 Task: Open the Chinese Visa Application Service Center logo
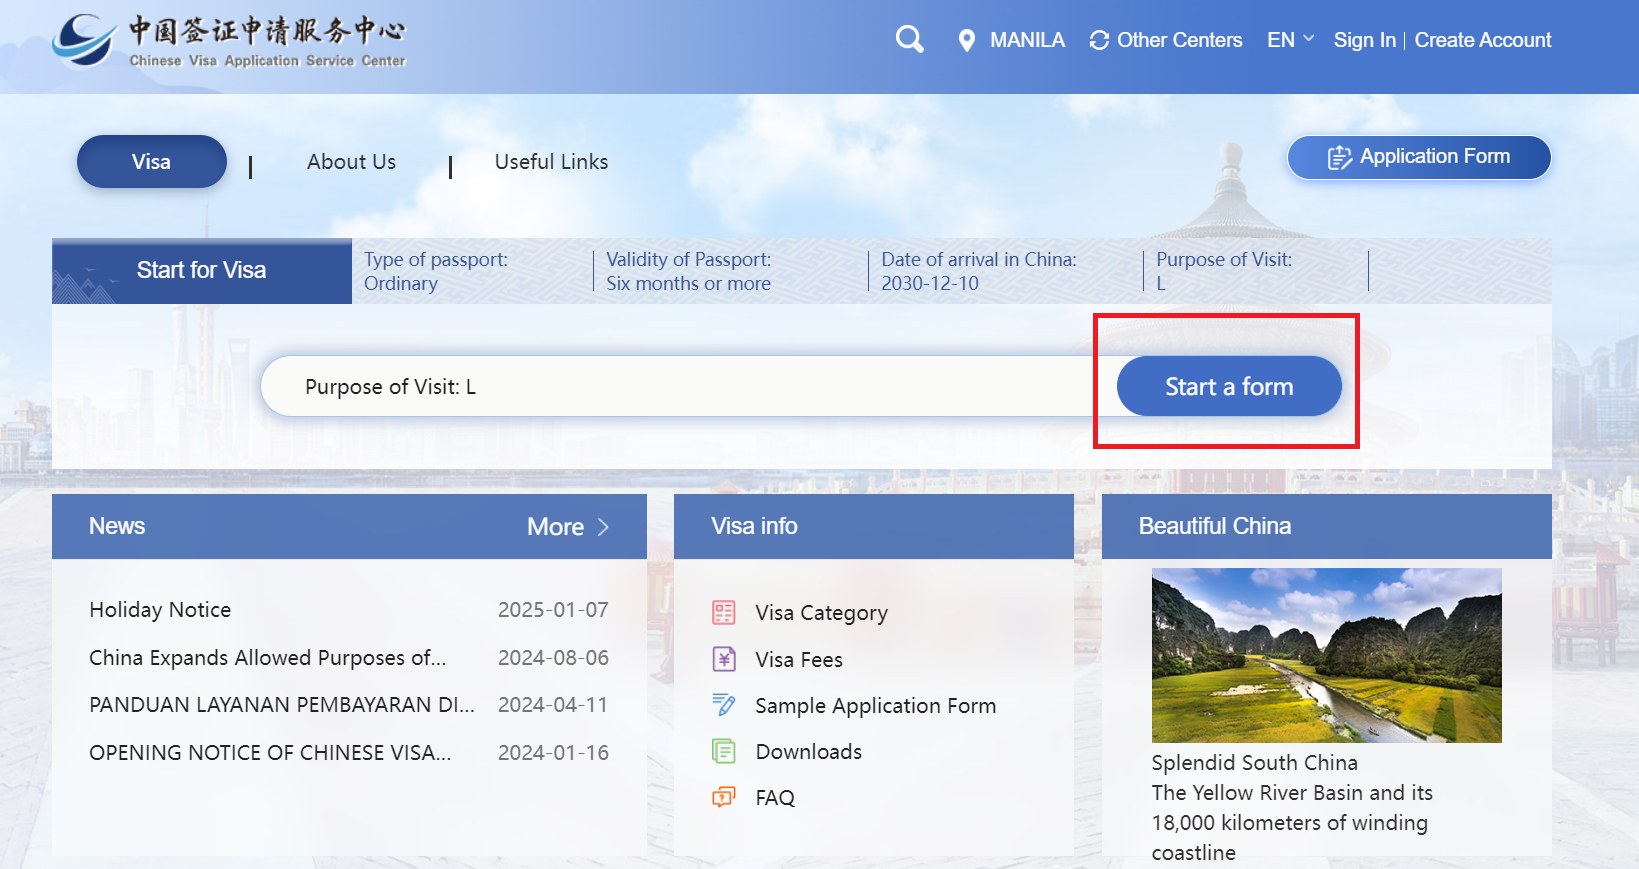[x=230, y=41]
